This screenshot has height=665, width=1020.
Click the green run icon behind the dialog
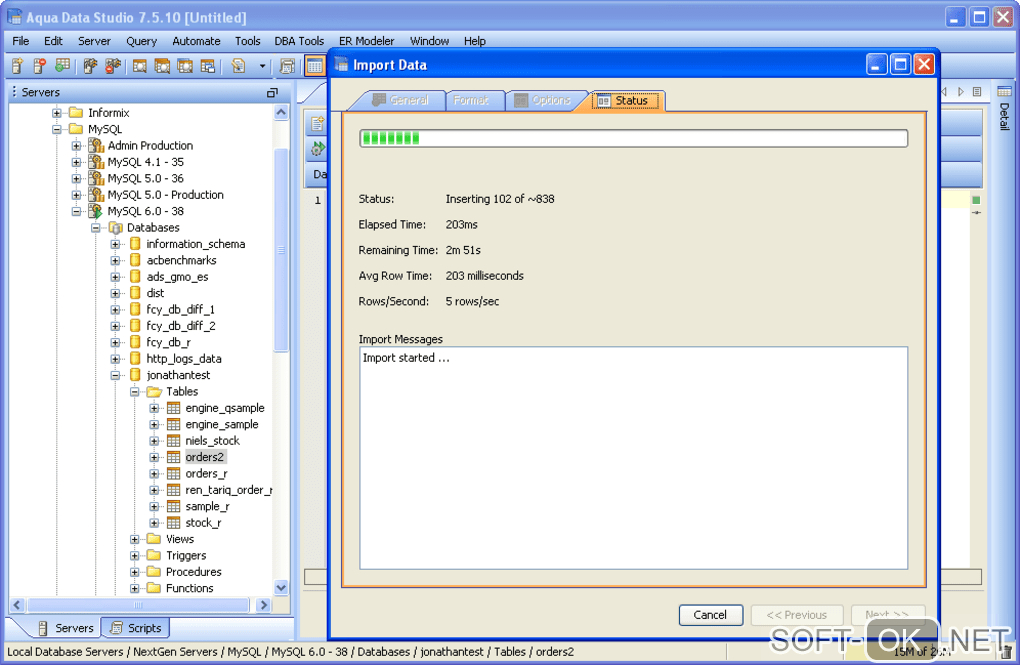[x=317, y=149]
